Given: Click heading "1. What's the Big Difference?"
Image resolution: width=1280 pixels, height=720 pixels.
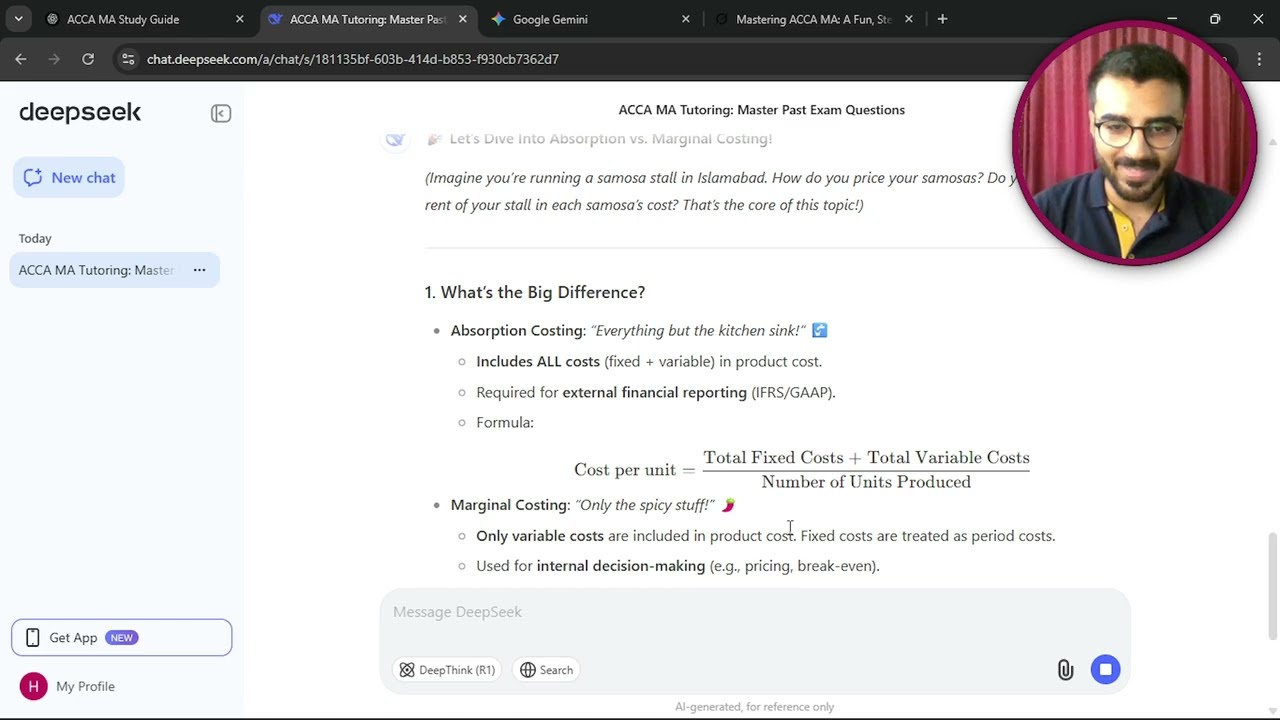Looking at the screenshot, I should coord(535,292).
